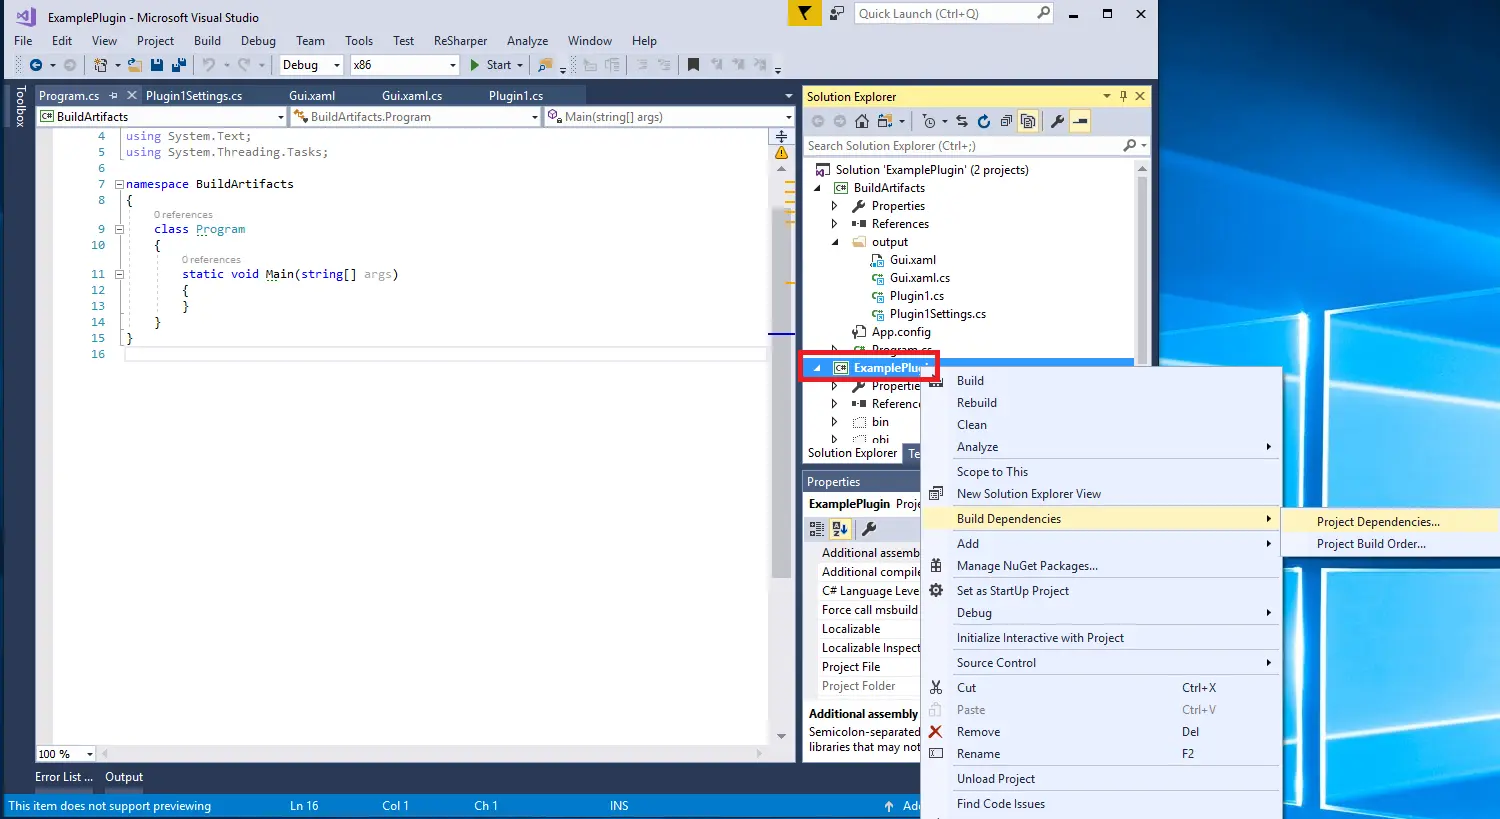The image size is (1500, 819).
Task: Open the Analyze menu in menu bar
Action: click(x=527, y=41)
